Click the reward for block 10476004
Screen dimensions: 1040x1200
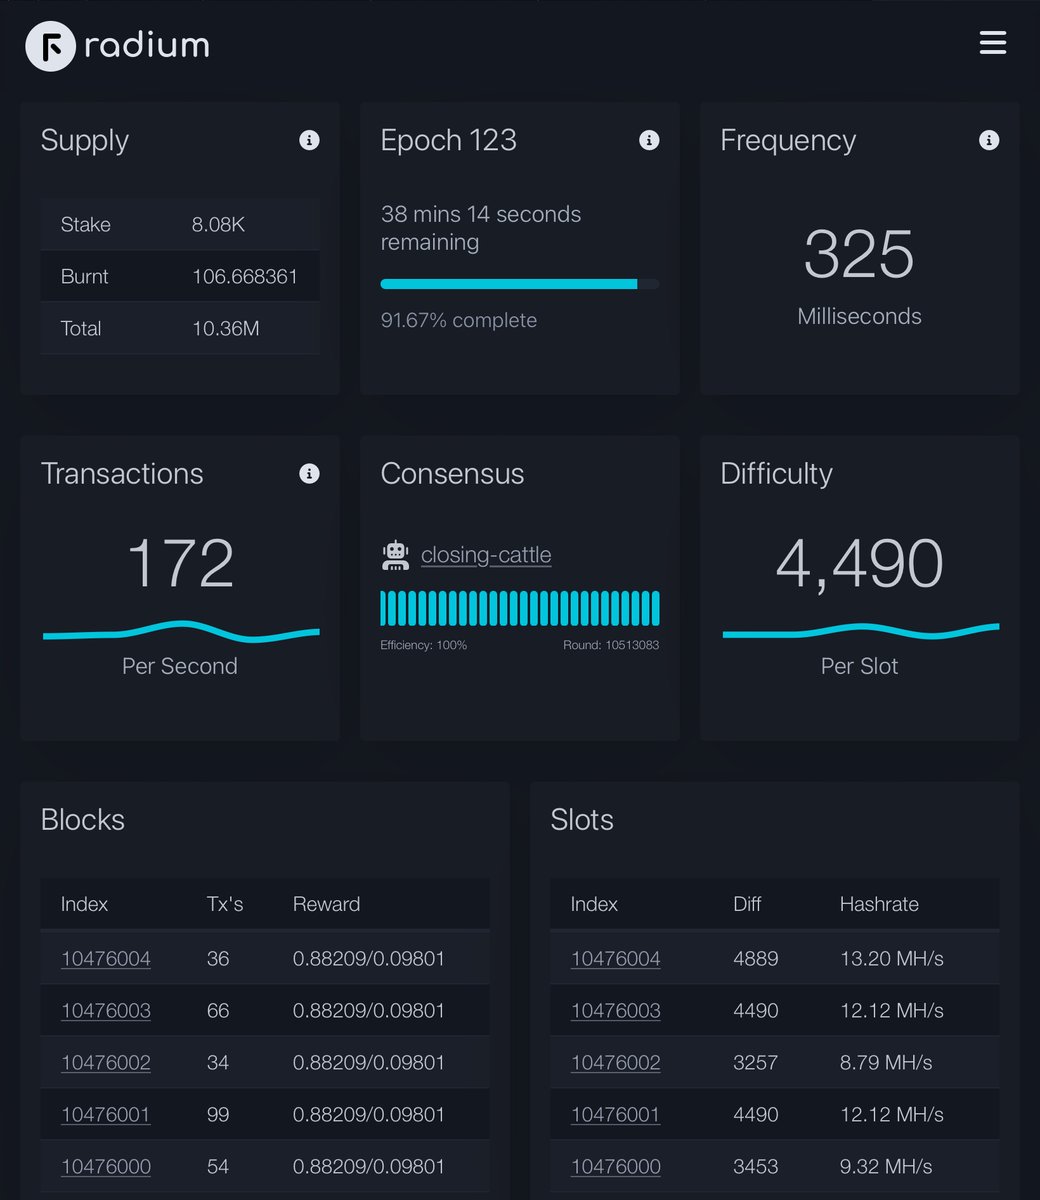click(x=369, y=959)
